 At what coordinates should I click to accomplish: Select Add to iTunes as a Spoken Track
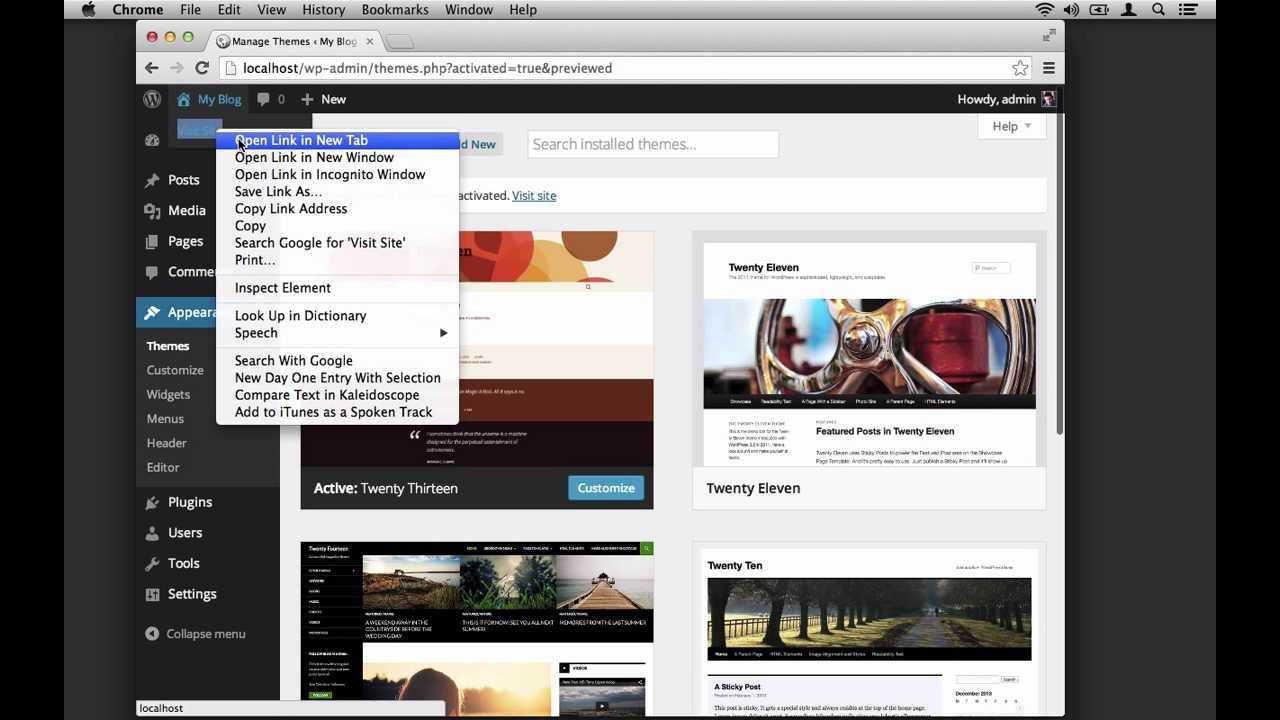(338, 412)
